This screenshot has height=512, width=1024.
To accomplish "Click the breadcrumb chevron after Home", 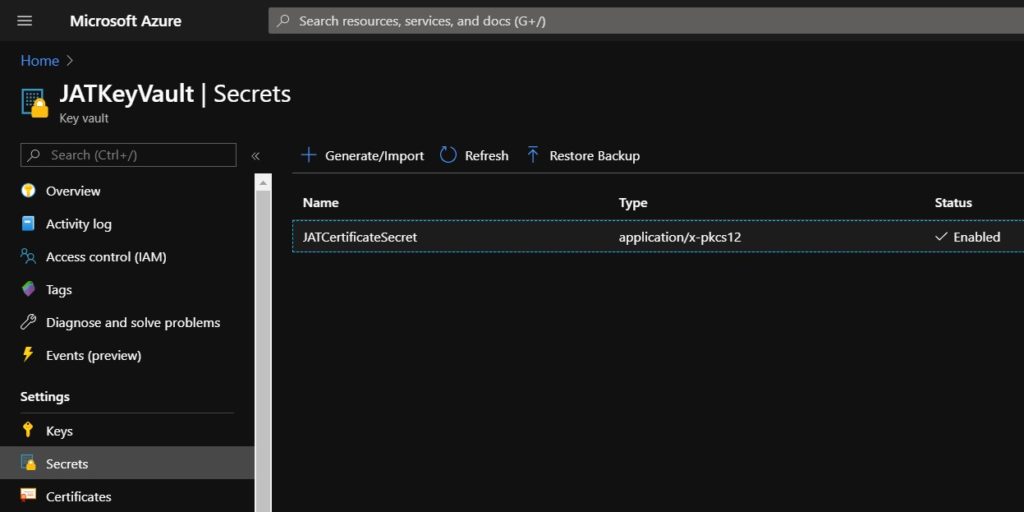I will coord(71,61).
